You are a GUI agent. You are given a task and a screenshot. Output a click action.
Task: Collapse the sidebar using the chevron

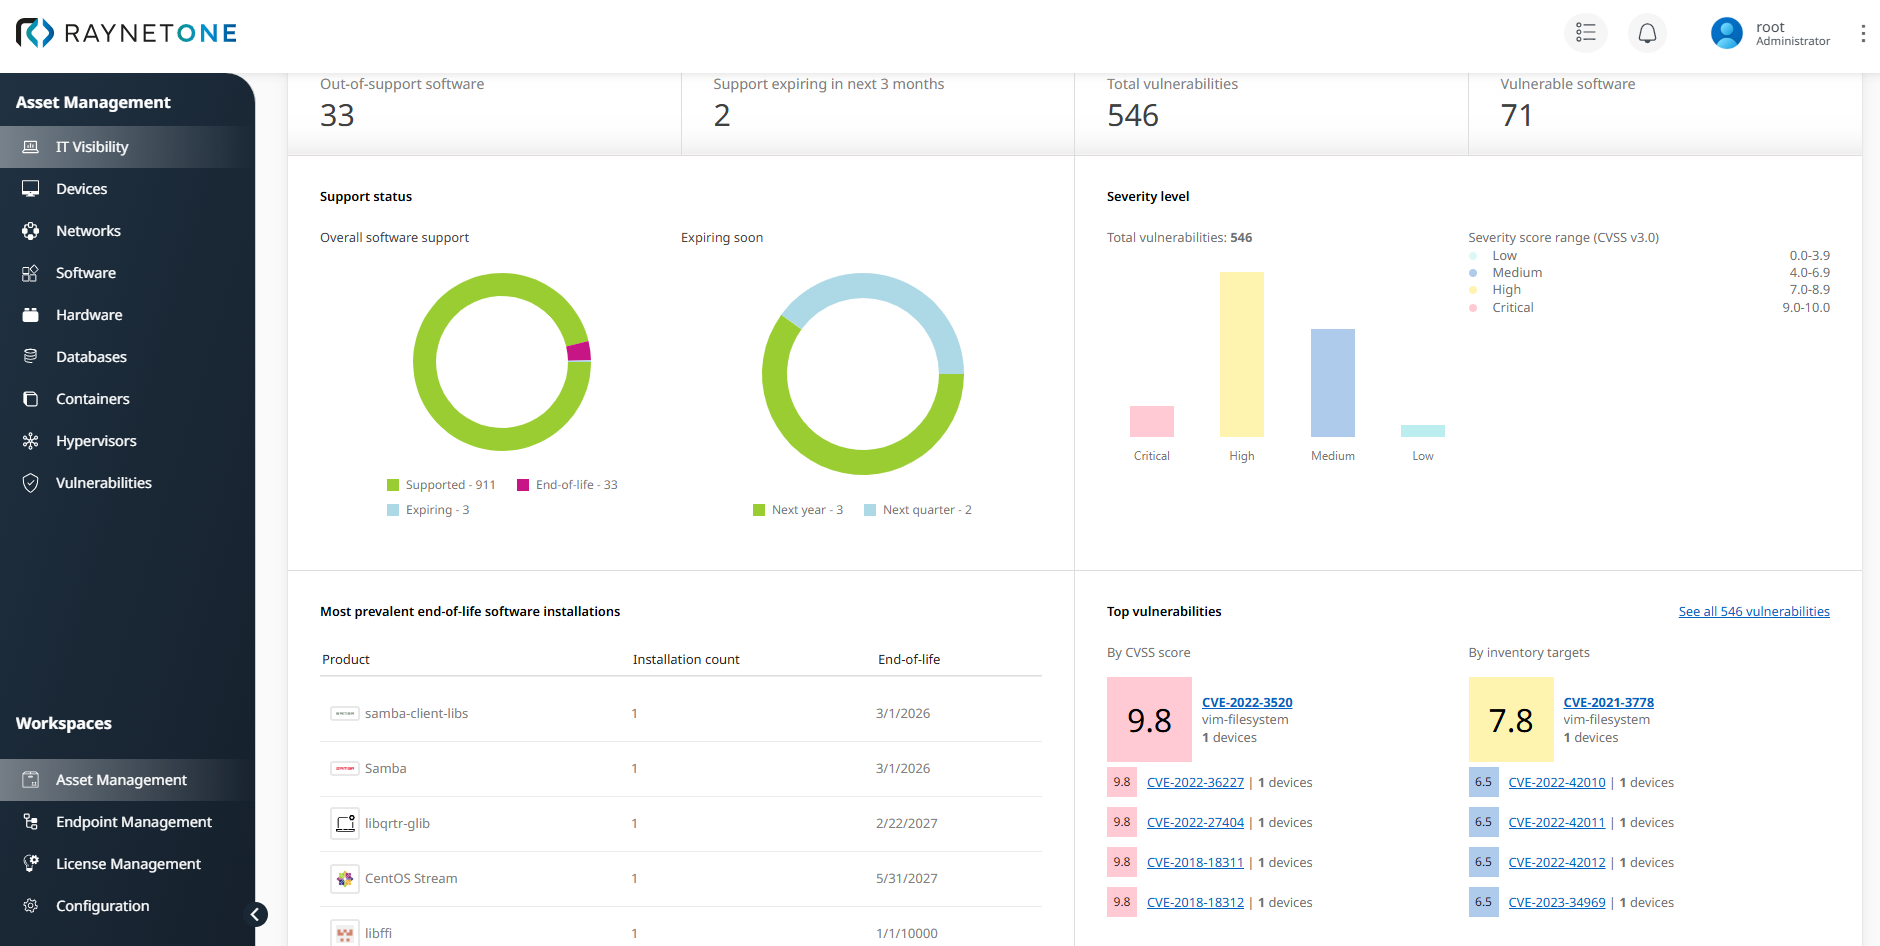click(255, 914)
